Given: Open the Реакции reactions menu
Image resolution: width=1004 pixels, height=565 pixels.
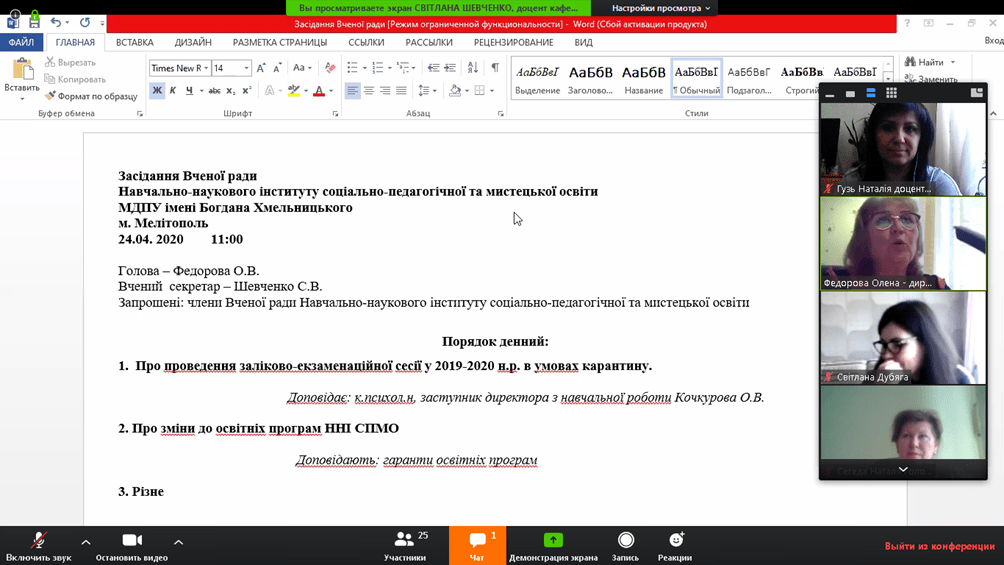Looking at the screenshot, I should [675, 545].
